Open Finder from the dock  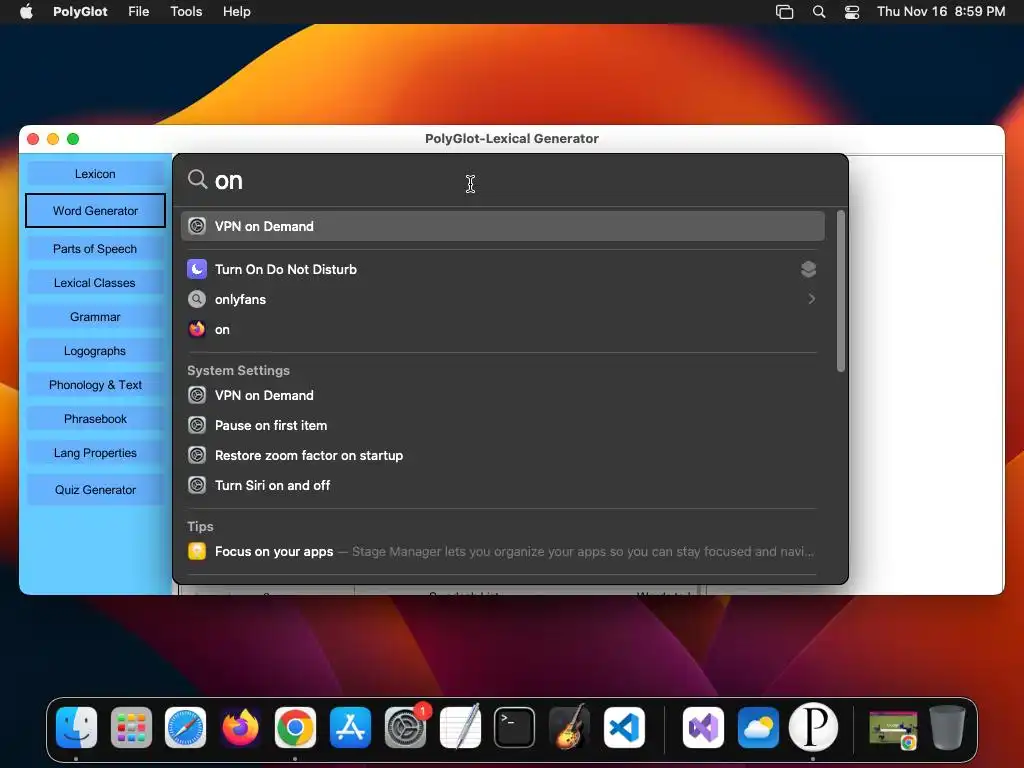click(x=76, y=727)
